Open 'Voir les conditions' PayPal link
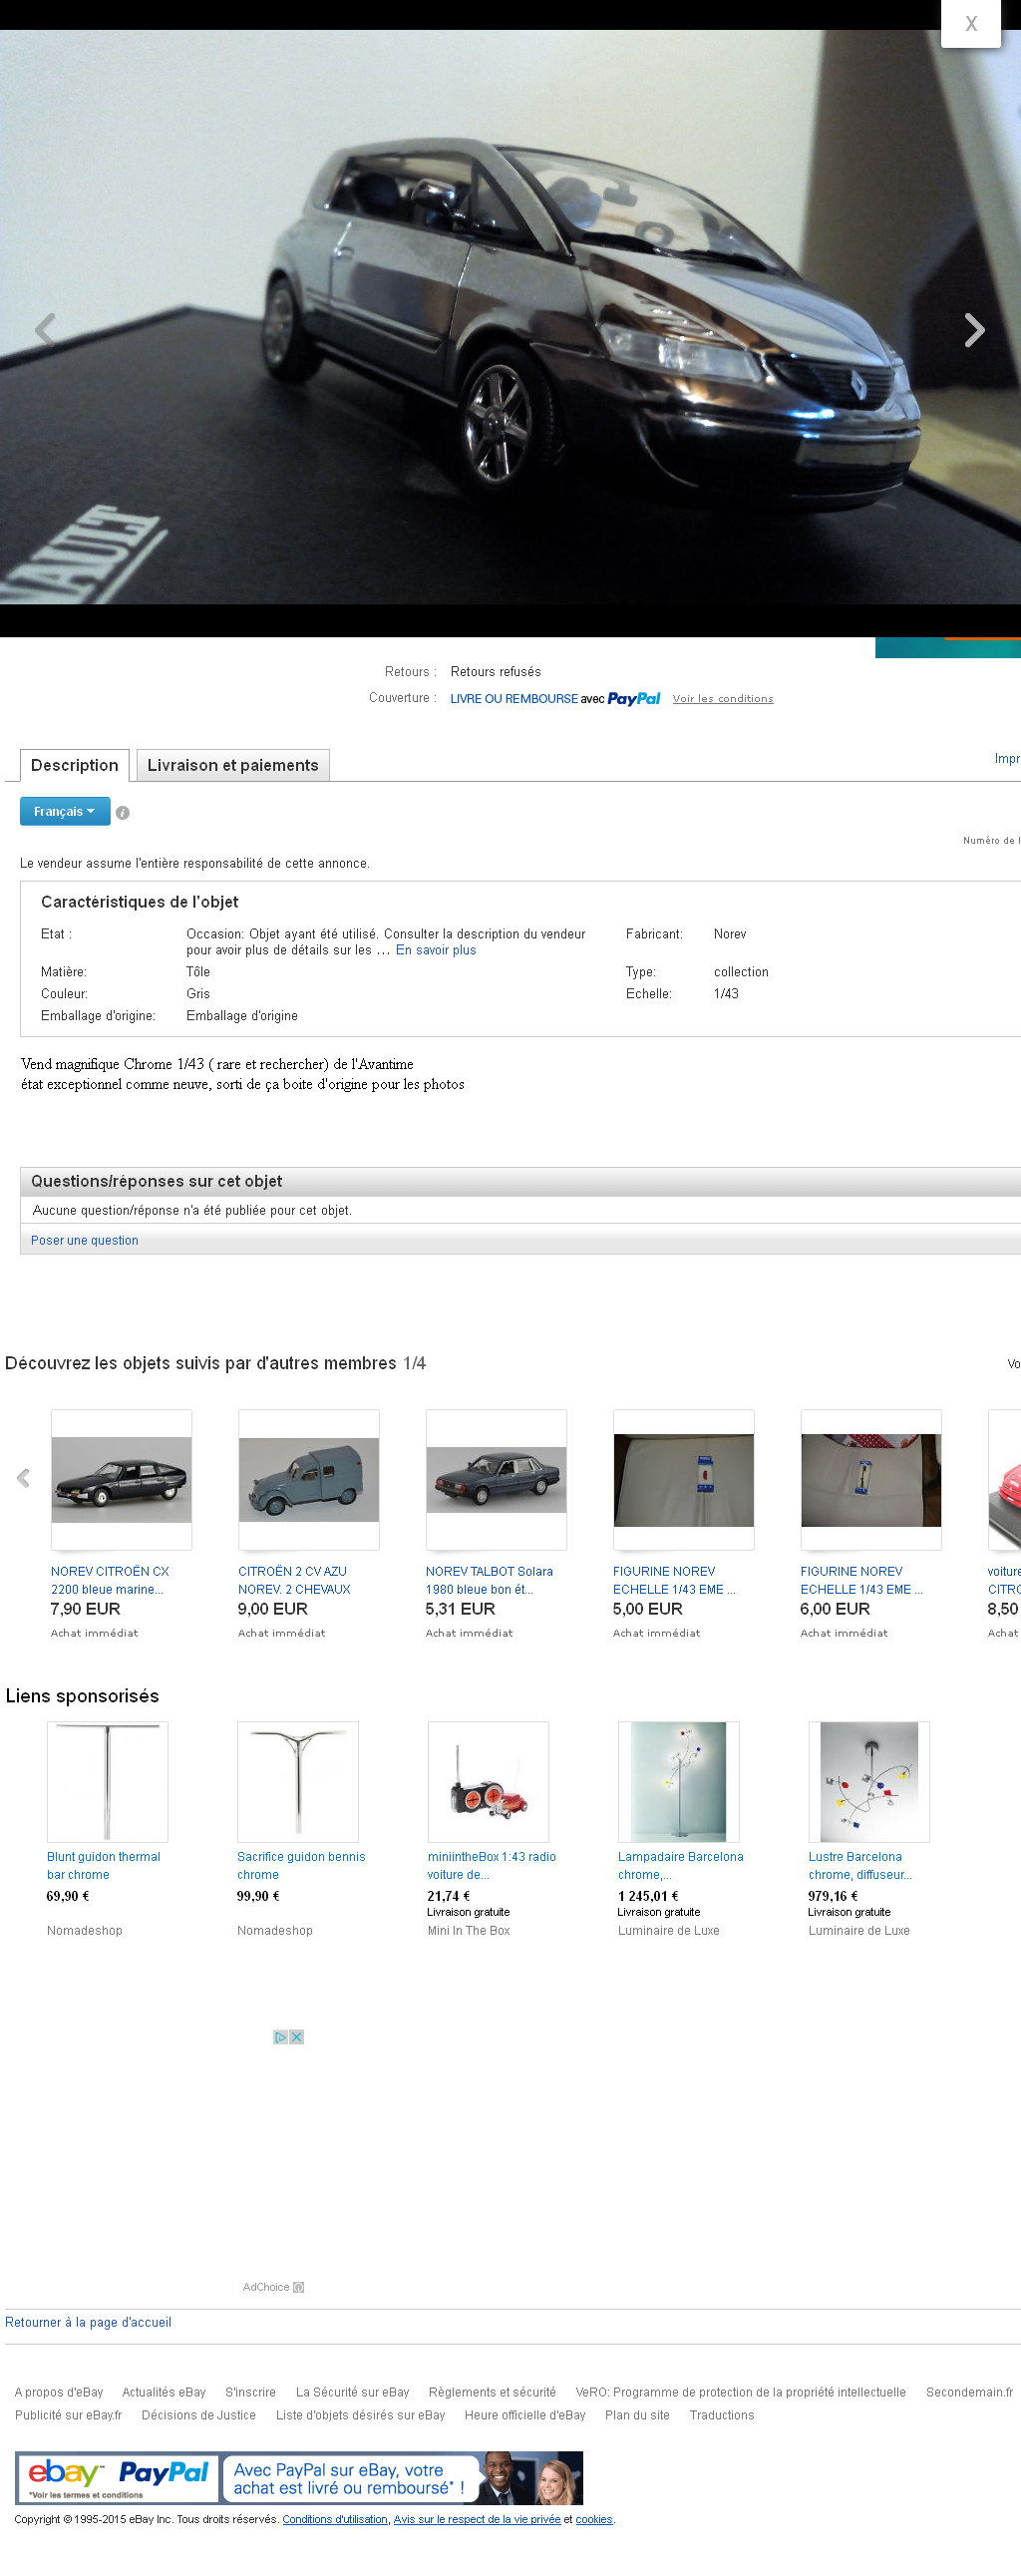The image size is (1021, 2576). click(722, 699)
